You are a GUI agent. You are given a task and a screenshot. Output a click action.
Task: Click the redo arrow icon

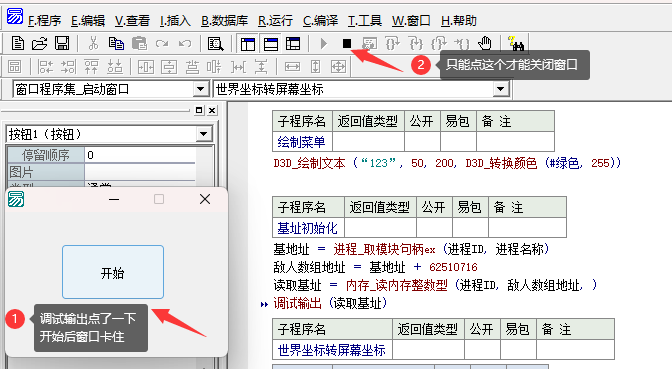[x=162, y=43]
